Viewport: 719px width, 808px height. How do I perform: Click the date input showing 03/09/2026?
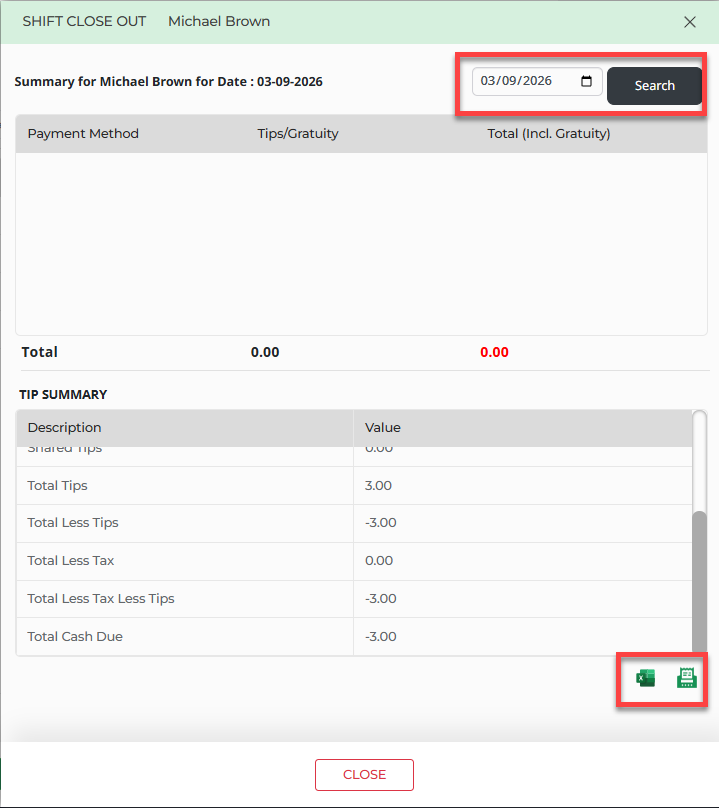(525, 81)
